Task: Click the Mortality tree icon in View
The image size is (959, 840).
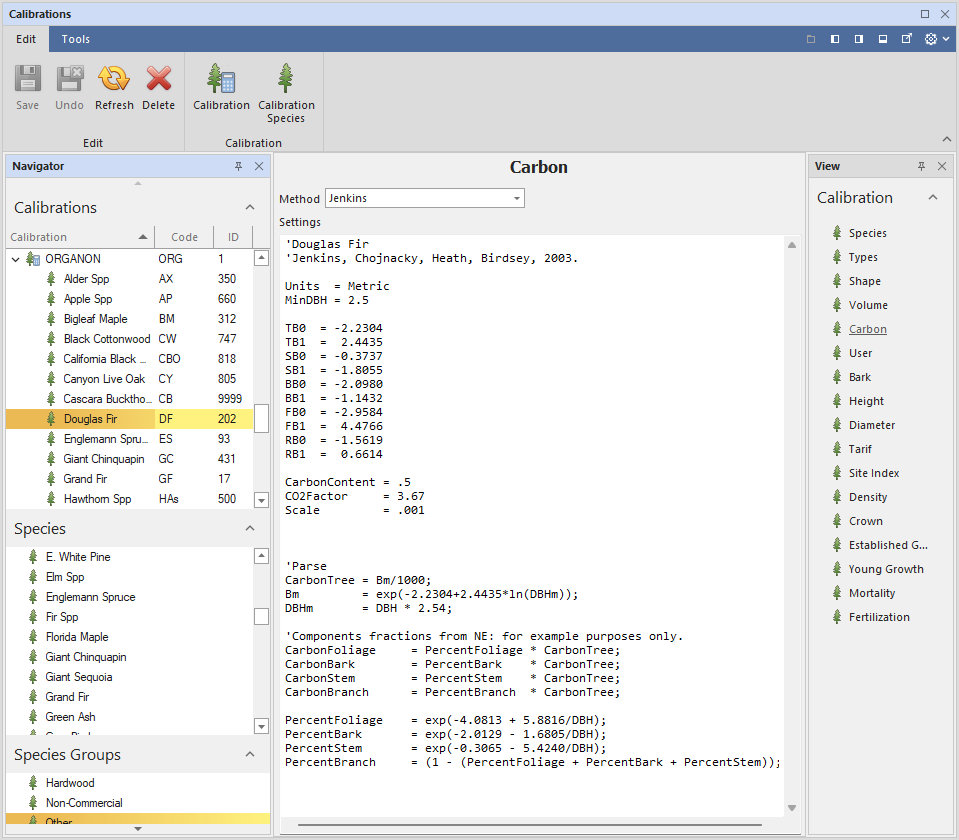Action: 837,593
